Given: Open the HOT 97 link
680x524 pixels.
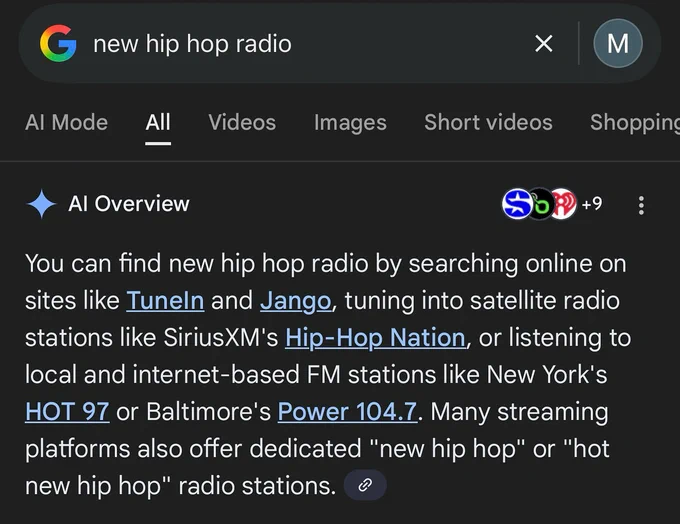Looking at the screenshot, I should click(67, 412).
